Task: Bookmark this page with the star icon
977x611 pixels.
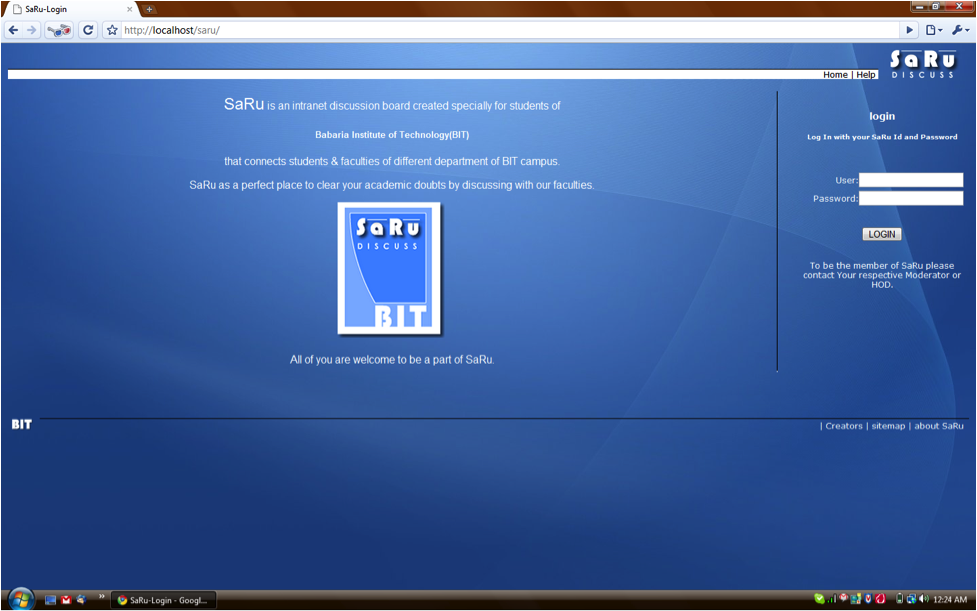Action: (112, 30)
